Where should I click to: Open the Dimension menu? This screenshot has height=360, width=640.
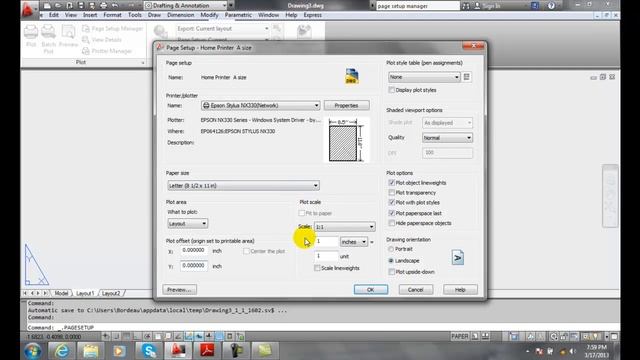[x=180, y=15]
